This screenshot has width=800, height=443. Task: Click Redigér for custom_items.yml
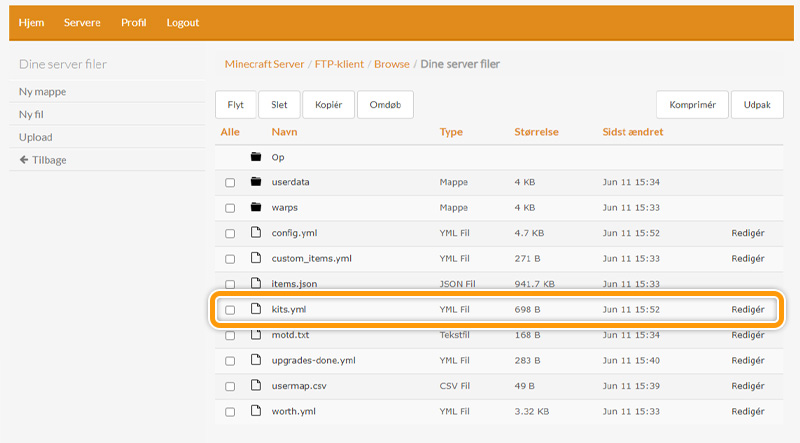(748, 258)
